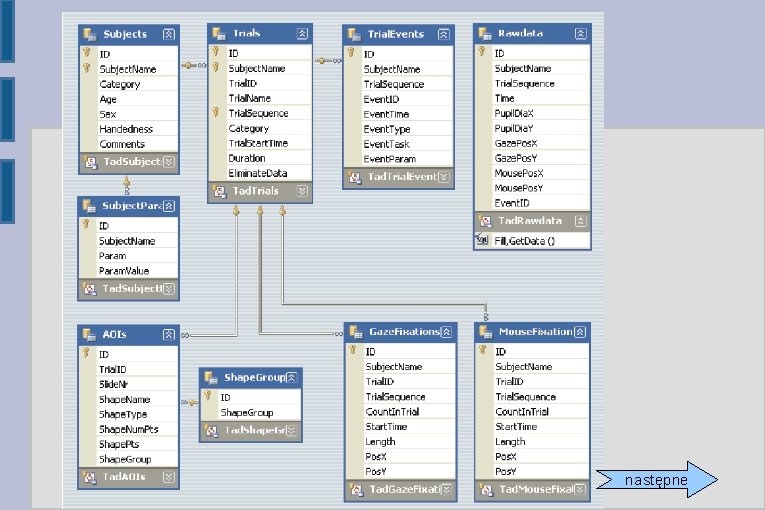
Task: Click the key icon of Rawdata ID
Action: [x=482, y=52]
